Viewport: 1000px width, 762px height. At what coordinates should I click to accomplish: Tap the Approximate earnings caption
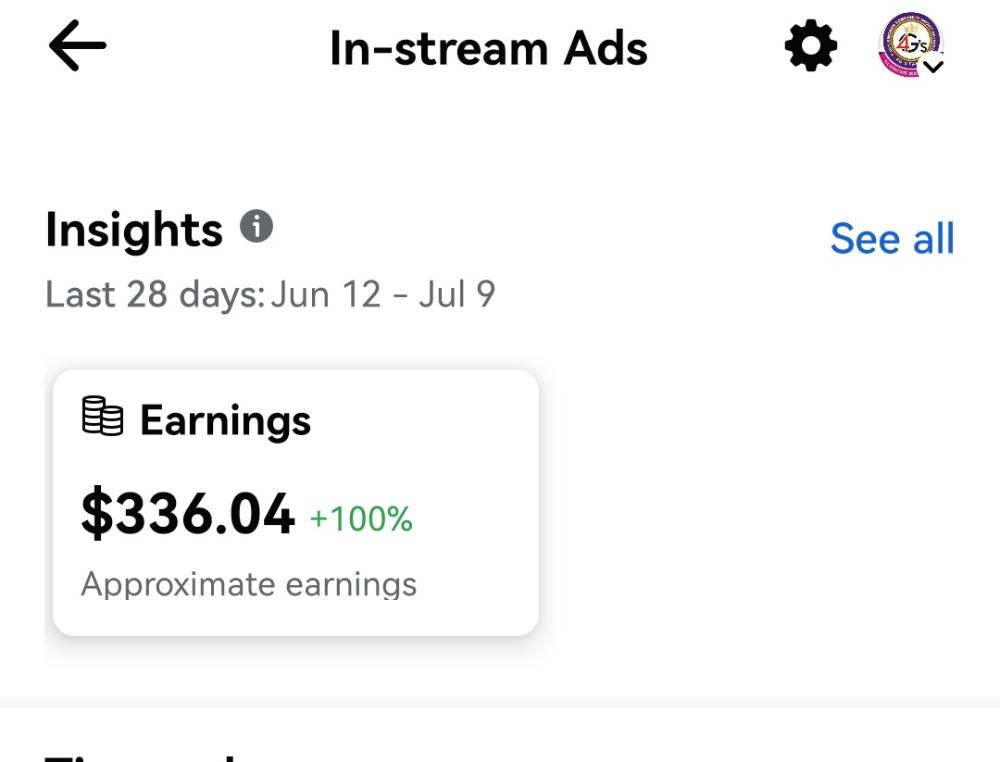[x=249, y=585]
